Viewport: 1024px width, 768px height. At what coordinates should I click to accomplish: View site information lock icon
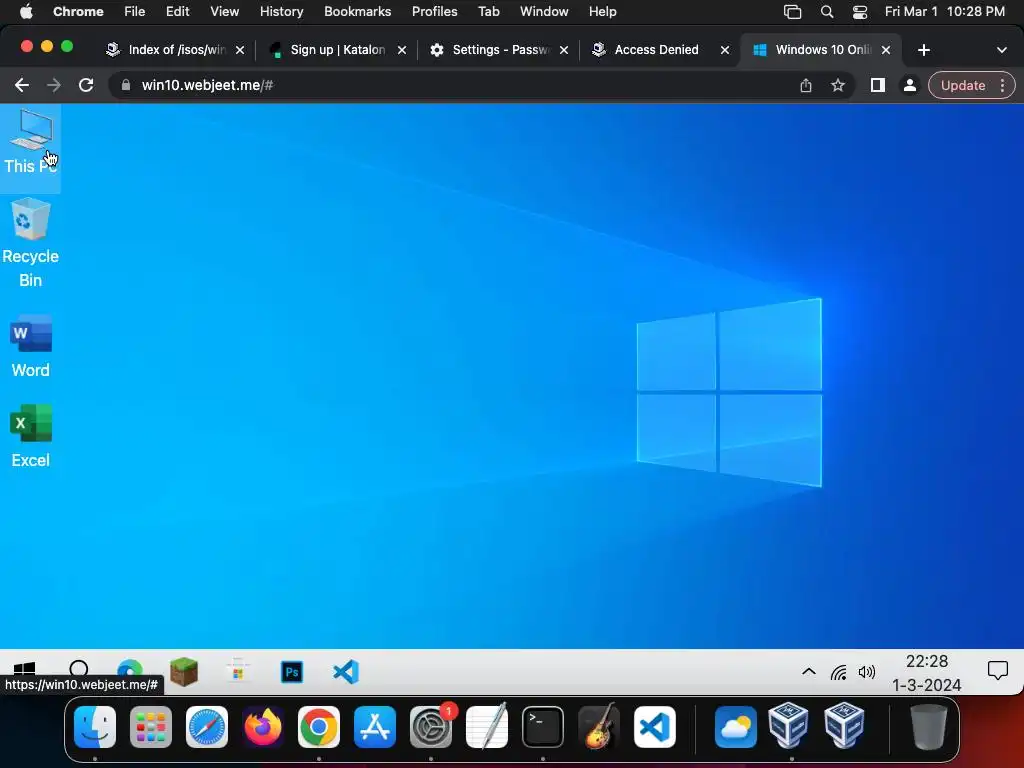click(126, 85)
